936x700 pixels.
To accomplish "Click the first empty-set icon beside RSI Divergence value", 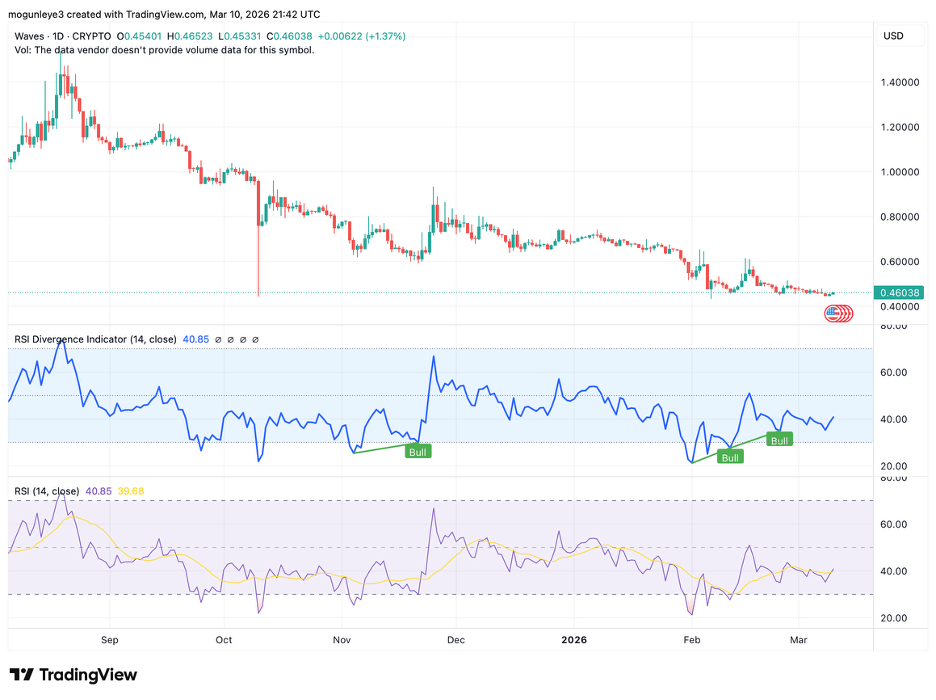I will (218, 339).
